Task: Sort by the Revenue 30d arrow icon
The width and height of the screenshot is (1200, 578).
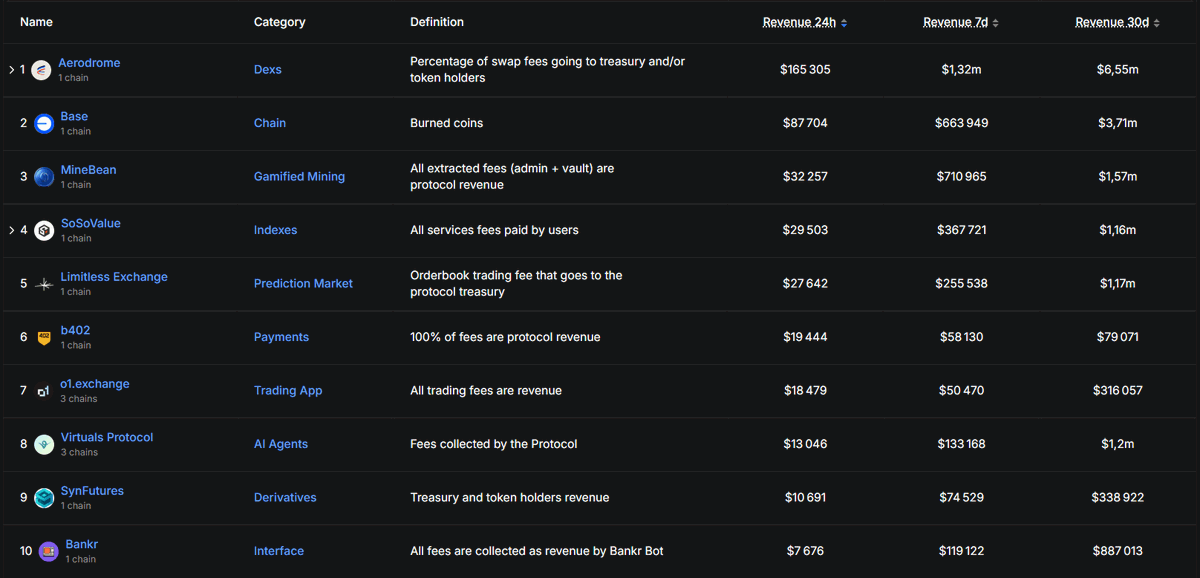Action: [1157, 22]
